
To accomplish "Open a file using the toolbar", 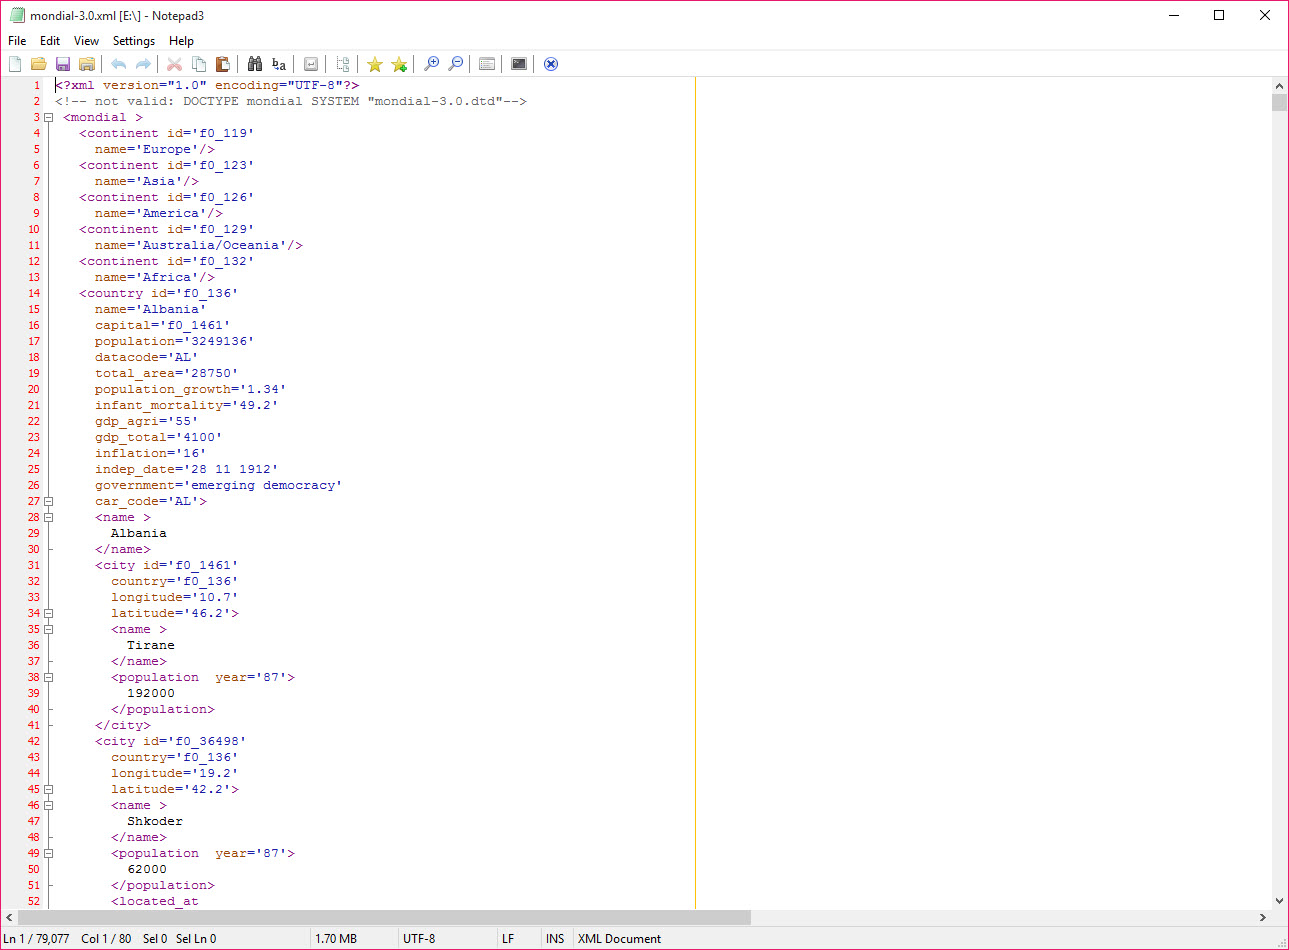I will coord(39,63).
